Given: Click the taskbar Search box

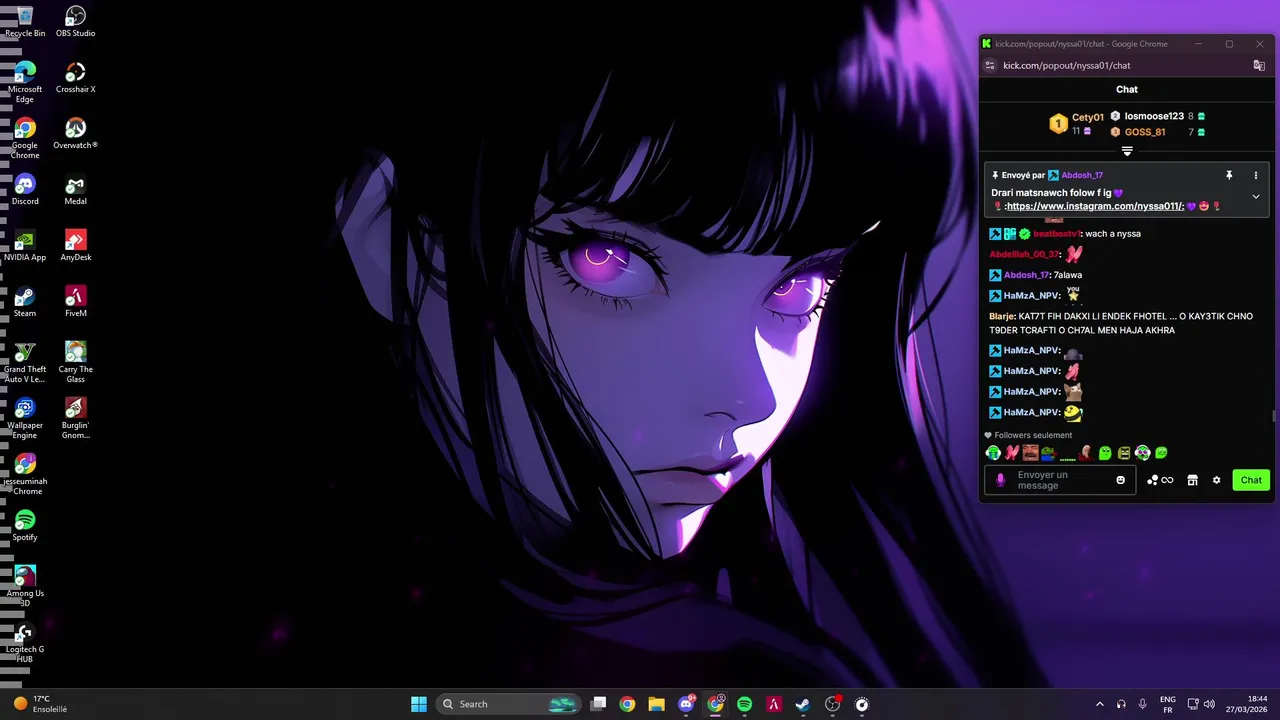Looking at the screenshot, I should (x=510, y=704).
